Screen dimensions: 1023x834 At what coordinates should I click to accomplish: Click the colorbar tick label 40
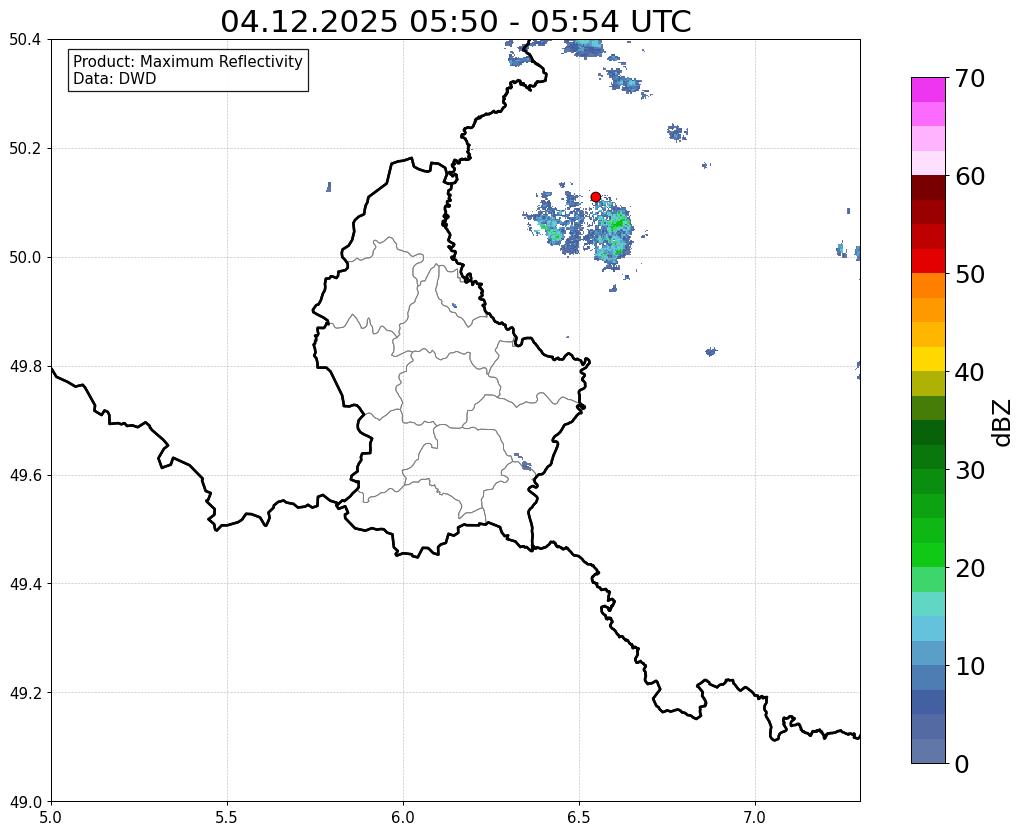coord(970,372)
